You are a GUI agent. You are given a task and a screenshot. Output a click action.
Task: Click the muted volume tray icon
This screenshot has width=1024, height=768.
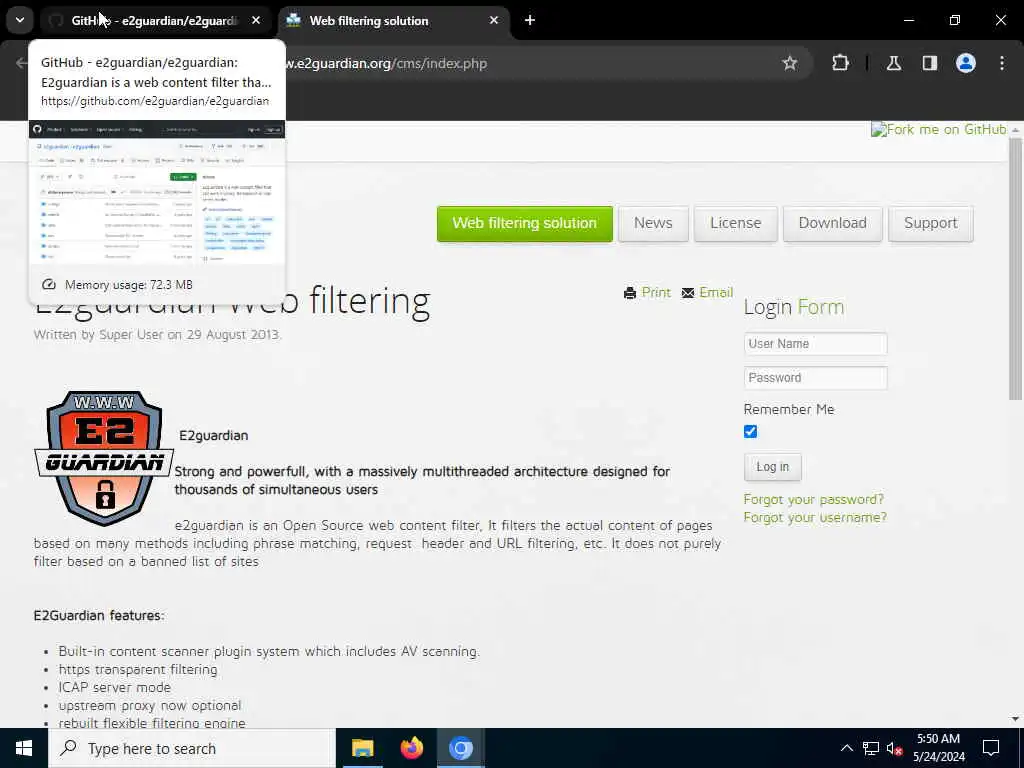(x=894, y=748)
